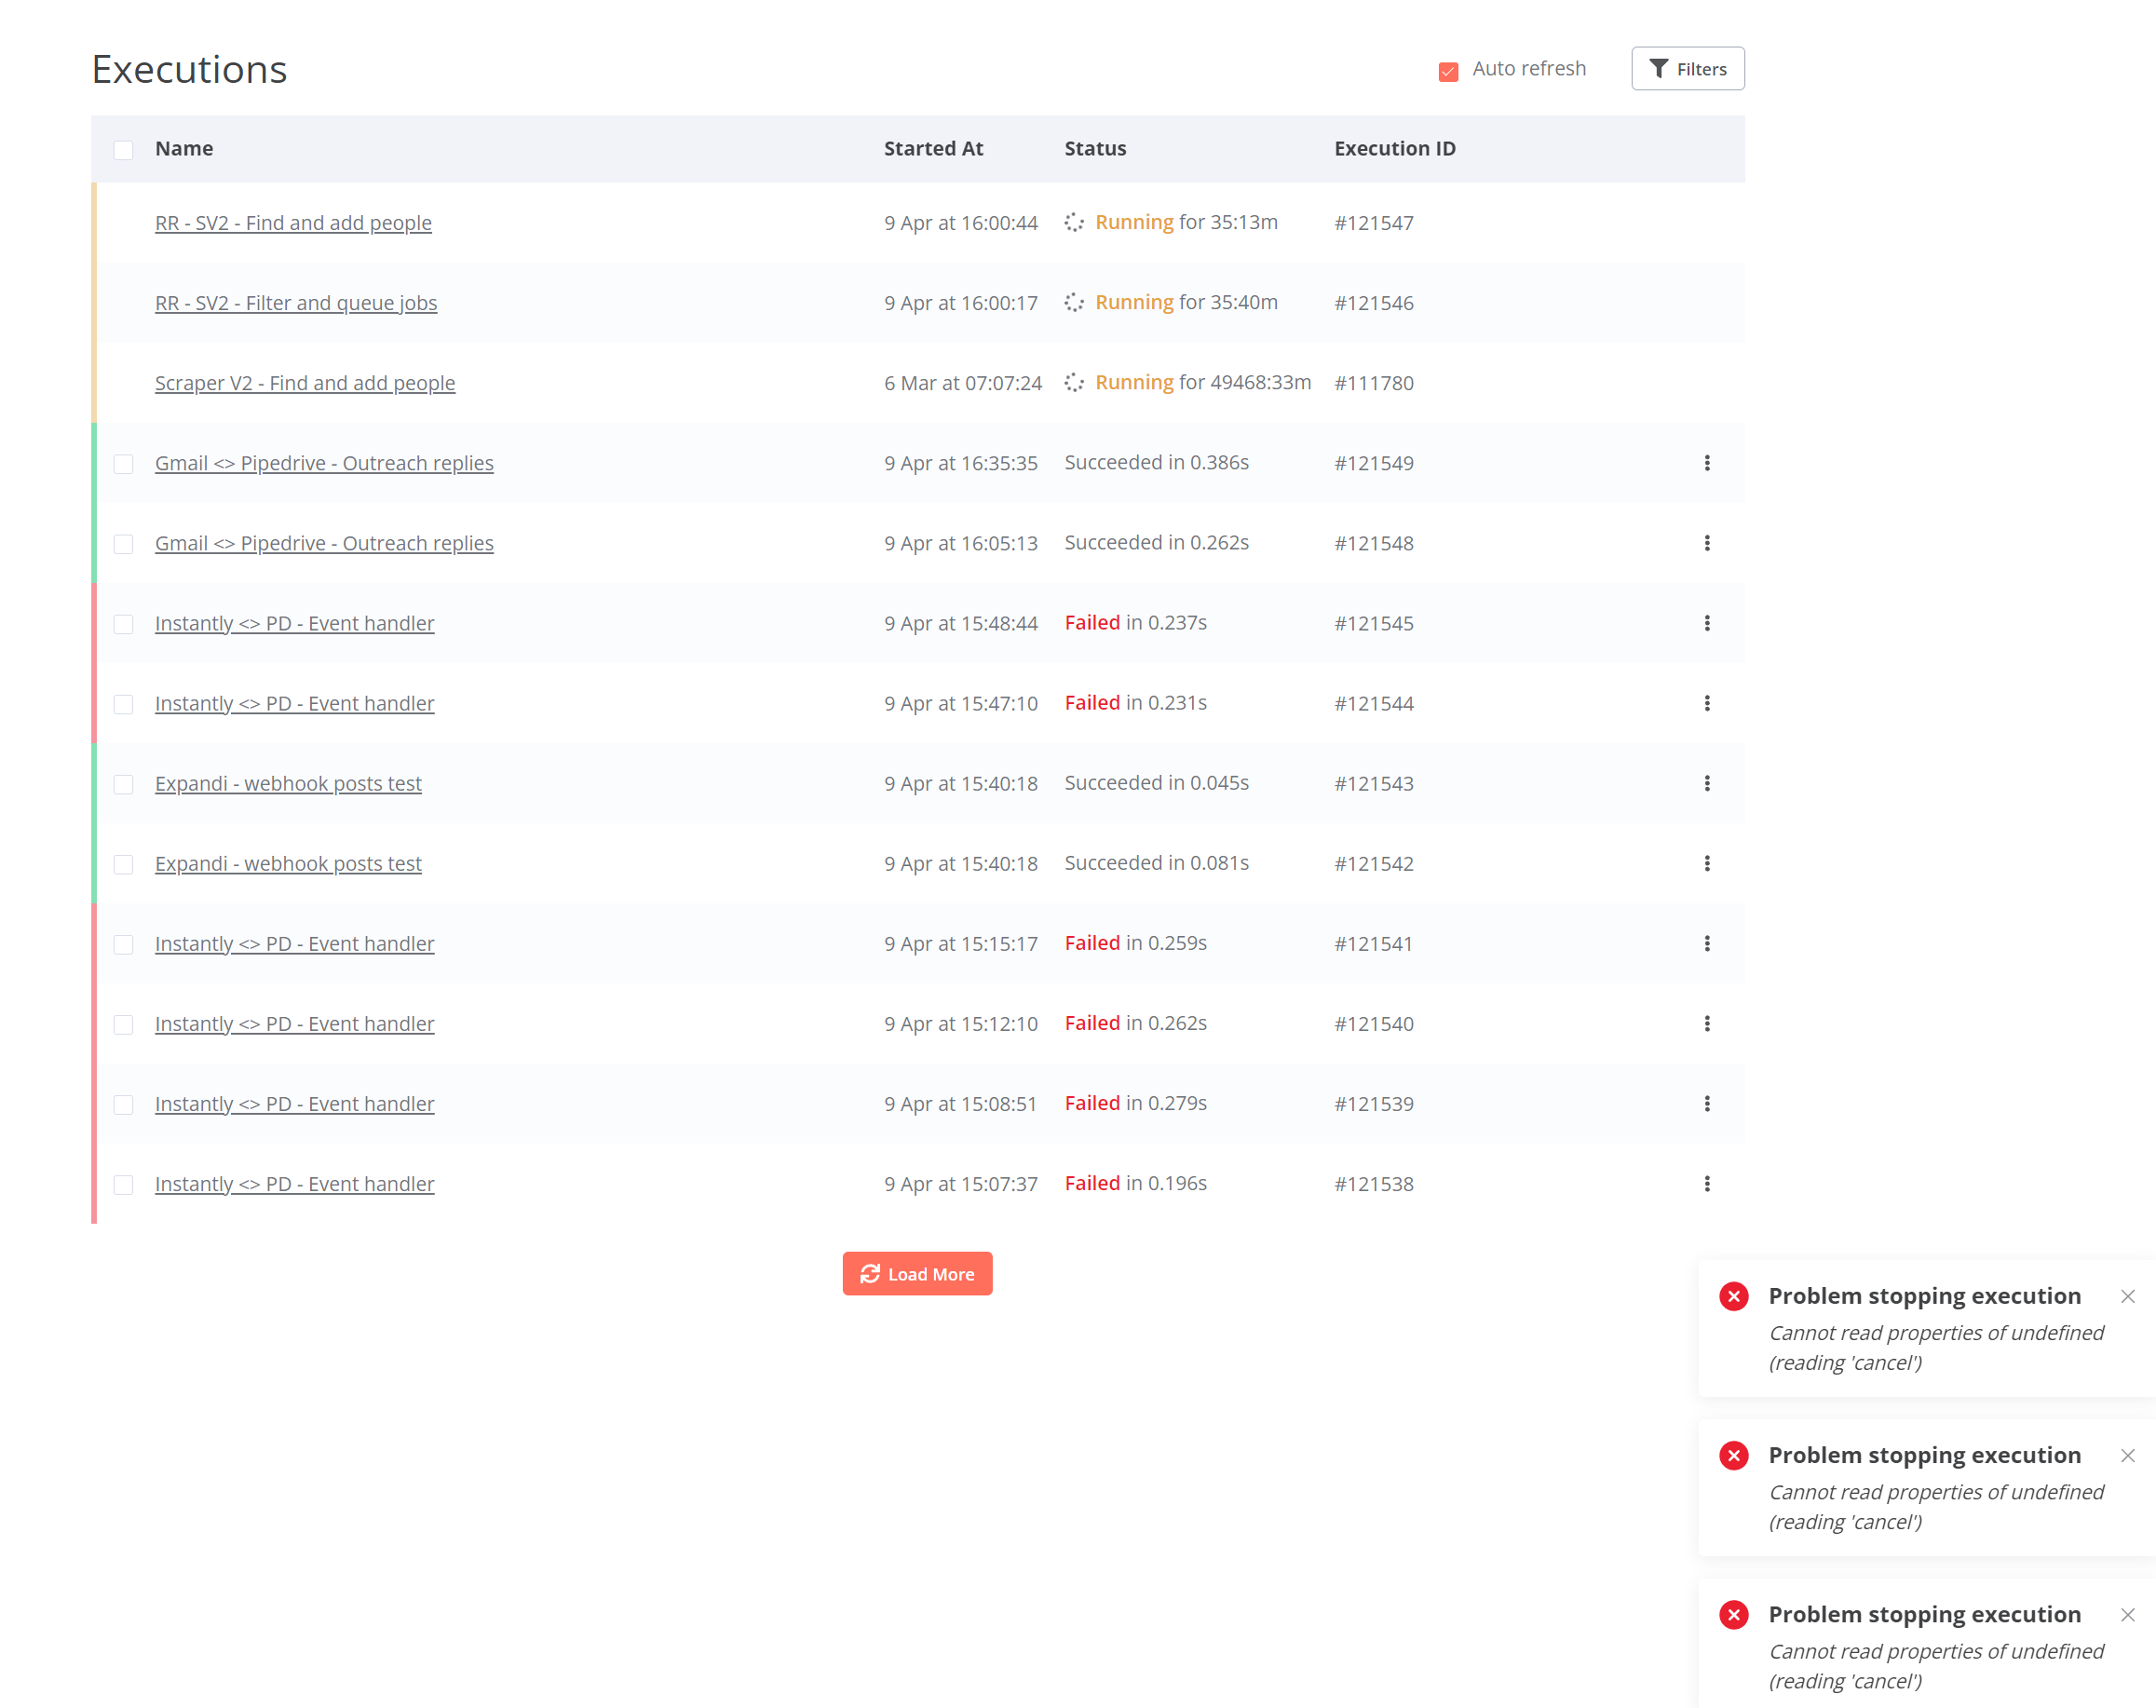The width and height of the screenshot is (2156, 1708).
Task: Click status Succeeded in 0.386s
Action: [x=1156, y=462]
